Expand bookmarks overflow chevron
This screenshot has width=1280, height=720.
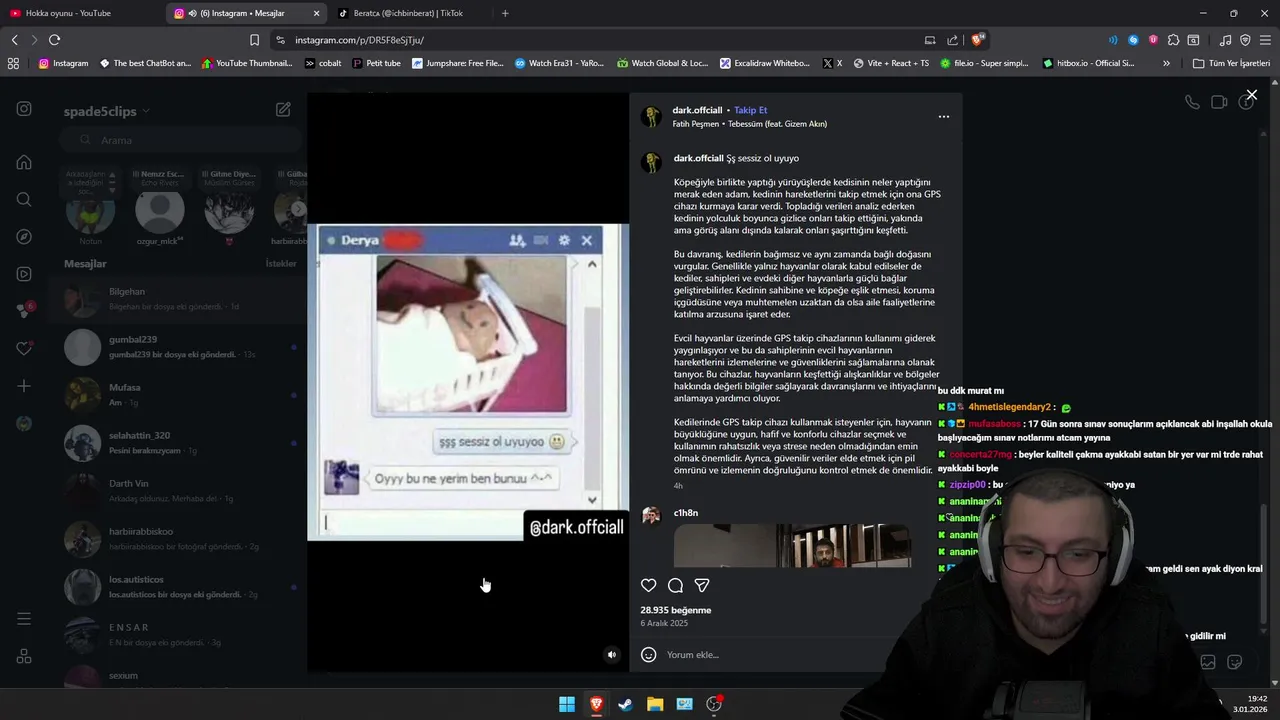tap(1166, 63)
